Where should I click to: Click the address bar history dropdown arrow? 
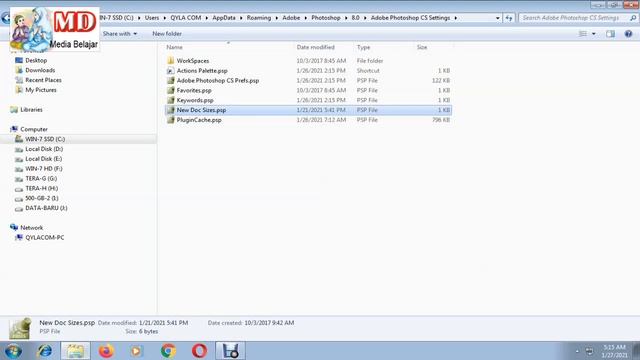click(x=497, y=18)
